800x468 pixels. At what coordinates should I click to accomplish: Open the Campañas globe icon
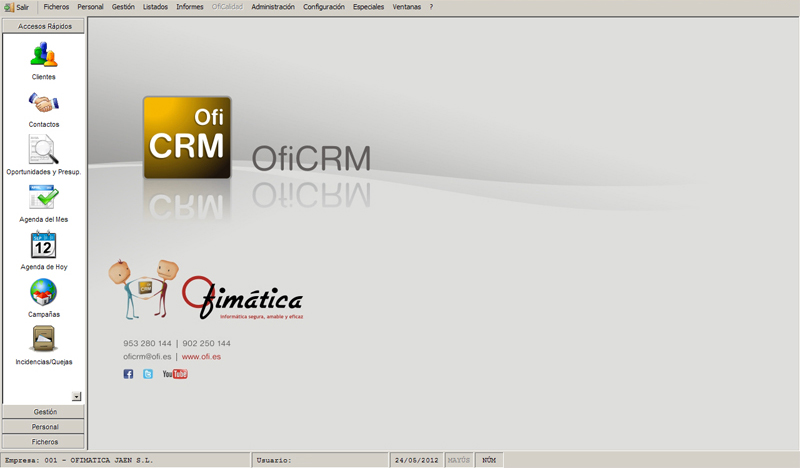tap(43, 292)
